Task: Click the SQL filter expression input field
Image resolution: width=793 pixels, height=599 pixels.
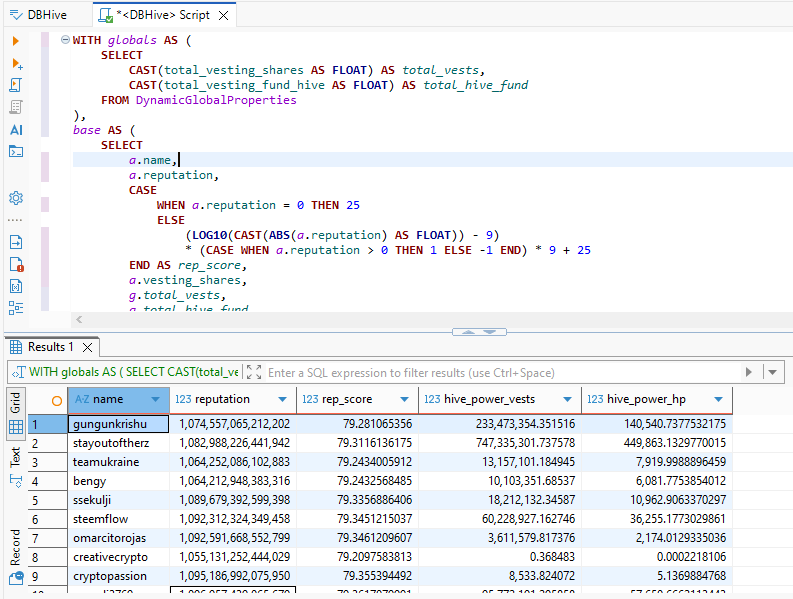Action: click(501, 373)
